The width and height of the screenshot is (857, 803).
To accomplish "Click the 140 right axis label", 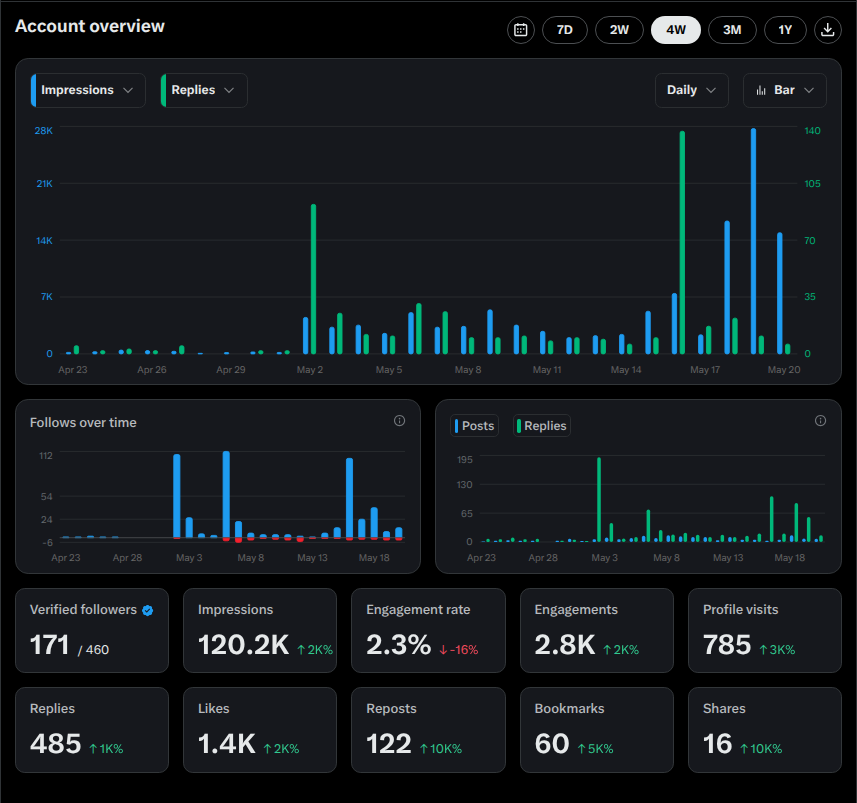I will 812,131.
